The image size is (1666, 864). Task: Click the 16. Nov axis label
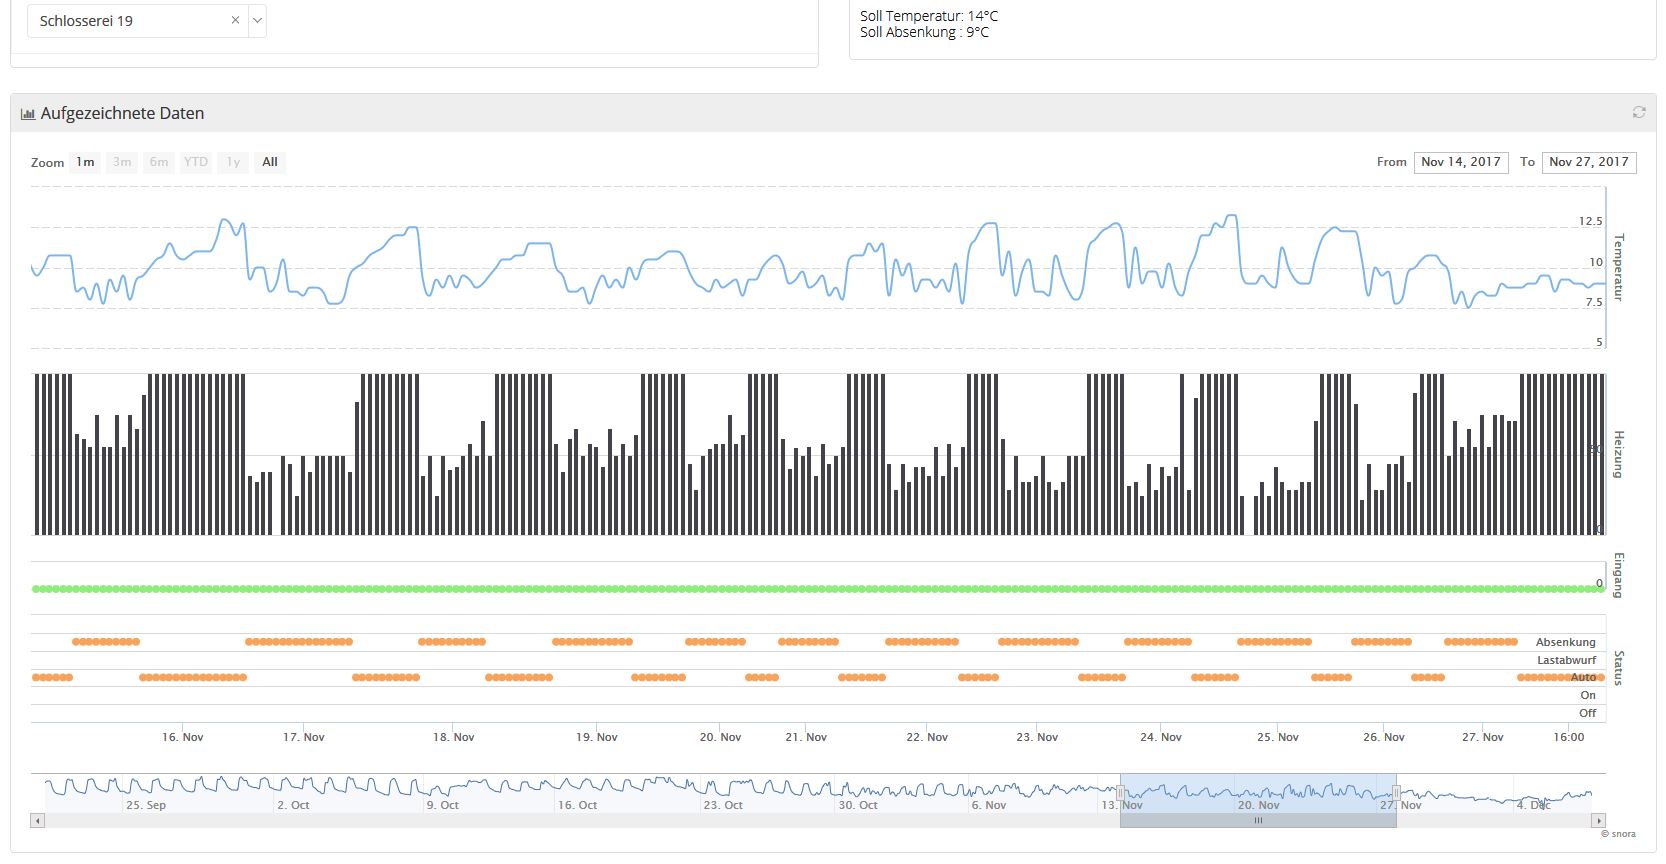183,737
